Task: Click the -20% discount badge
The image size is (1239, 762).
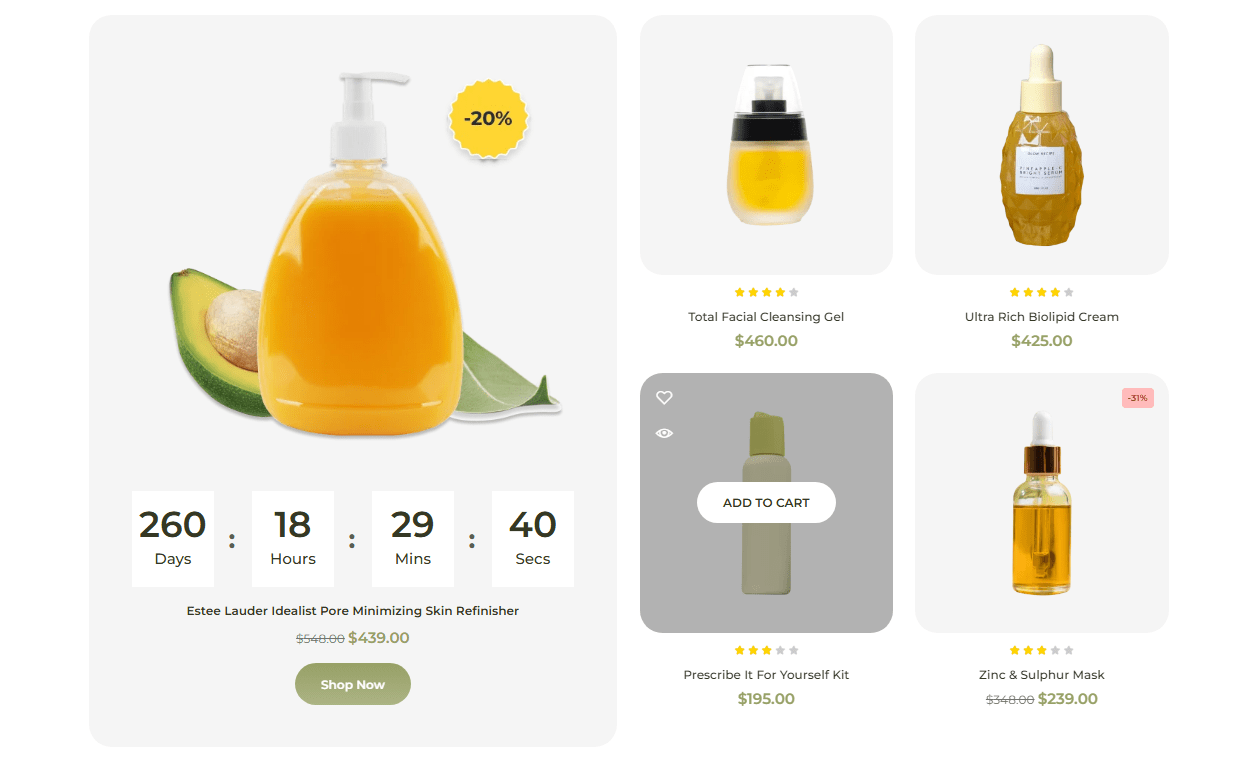Action: pyautogui.click(x=488, y=118)
